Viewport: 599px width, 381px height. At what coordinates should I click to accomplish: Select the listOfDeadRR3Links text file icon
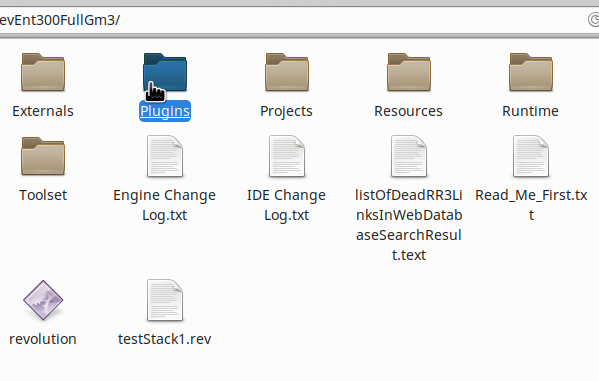(409, 156)
